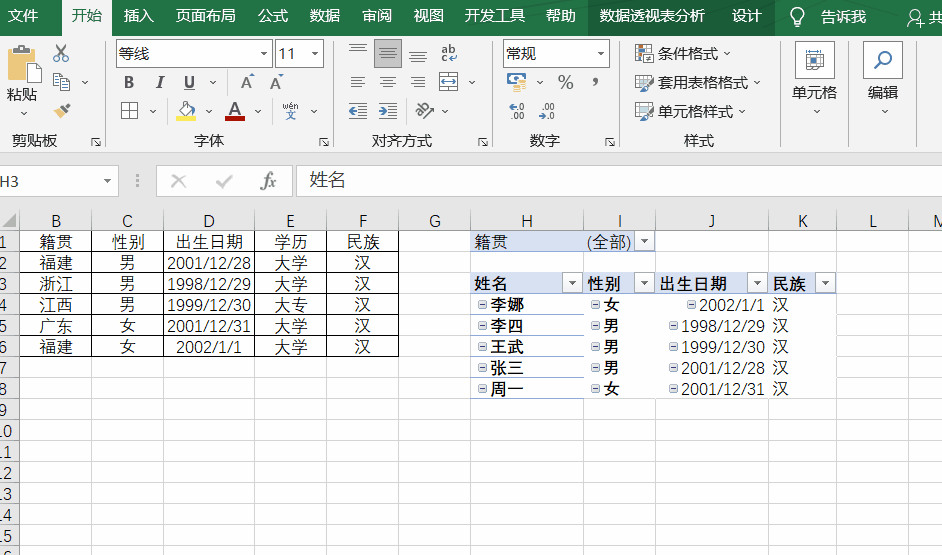
Task: Toggle Italic formatting
Action: click(x=160, y=82)
